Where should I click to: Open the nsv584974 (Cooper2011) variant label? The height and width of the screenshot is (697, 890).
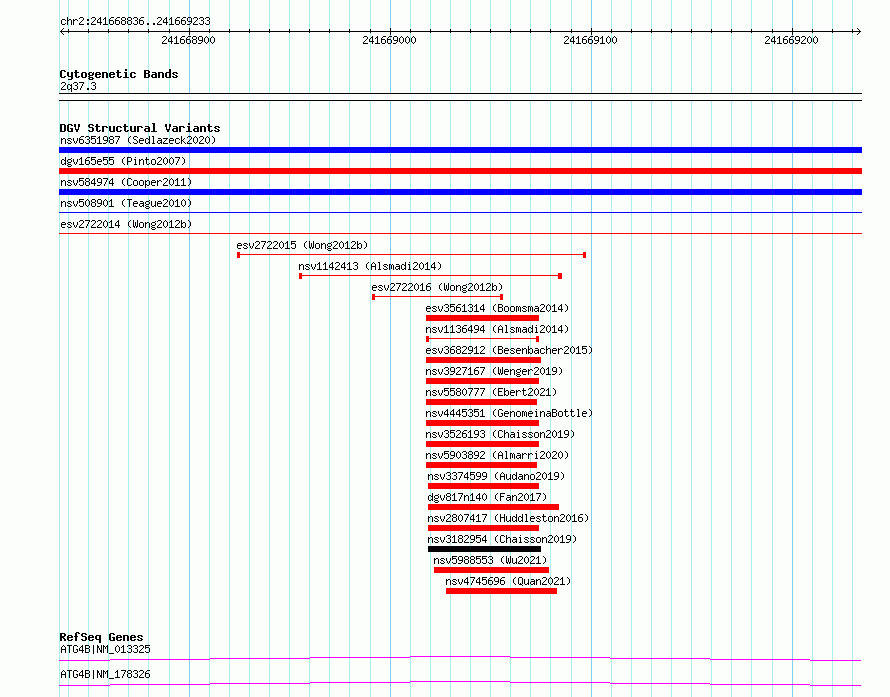point(126,182)
